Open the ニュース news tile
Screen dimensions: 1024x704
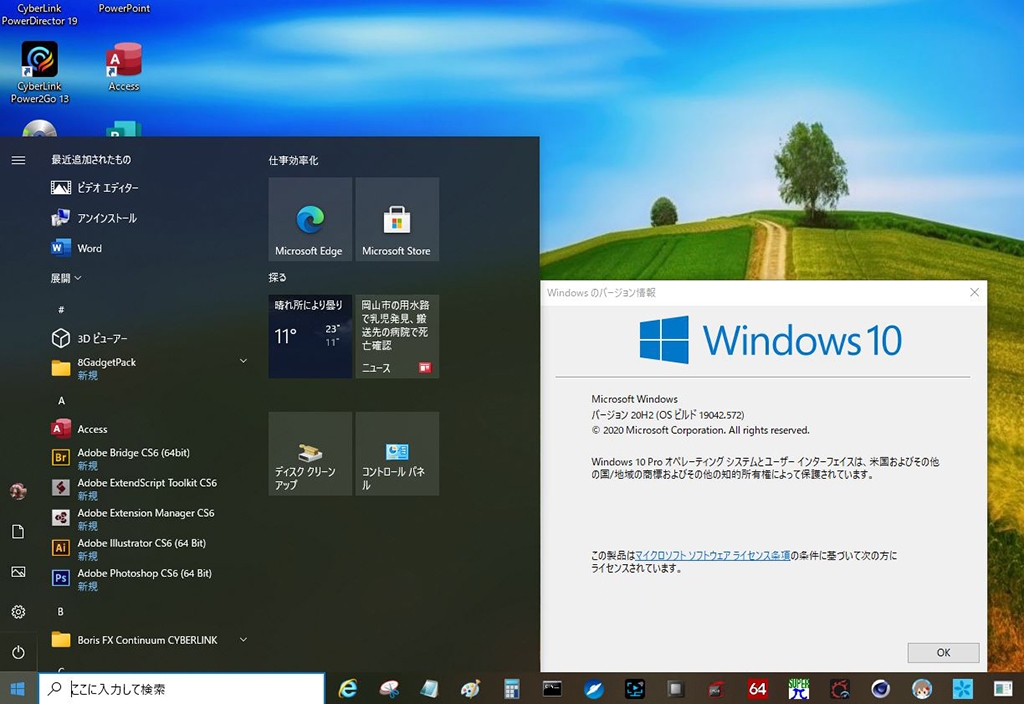point(397,336)
